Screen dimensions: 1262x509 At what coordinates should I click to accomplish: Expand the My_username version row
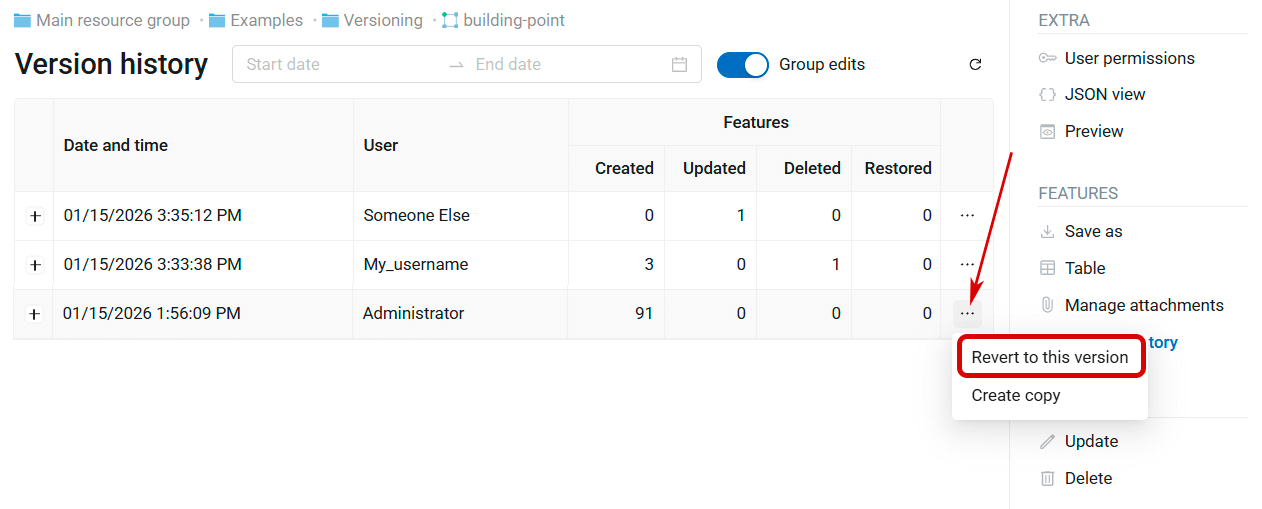point(35,265)
